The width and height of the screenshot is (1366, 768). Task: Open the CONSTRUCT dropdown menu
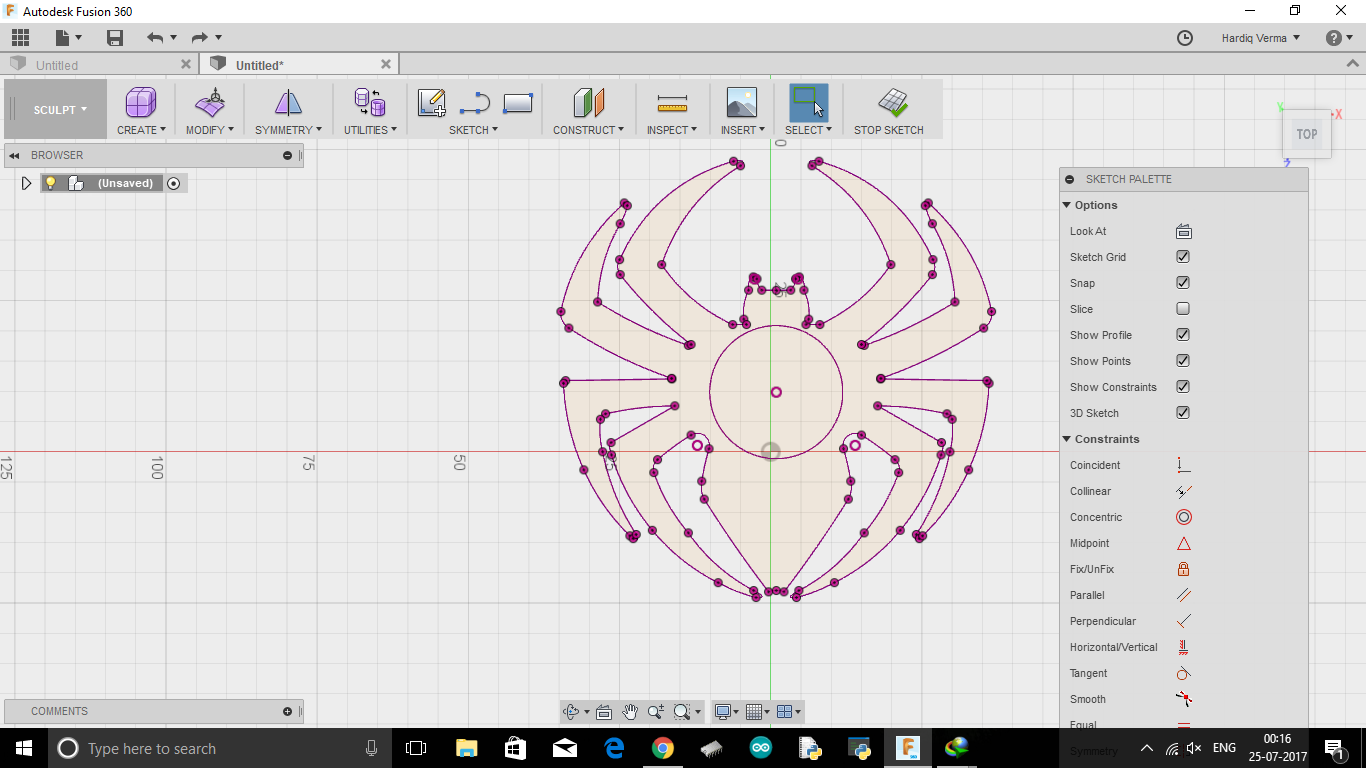[x=588, y=130]
